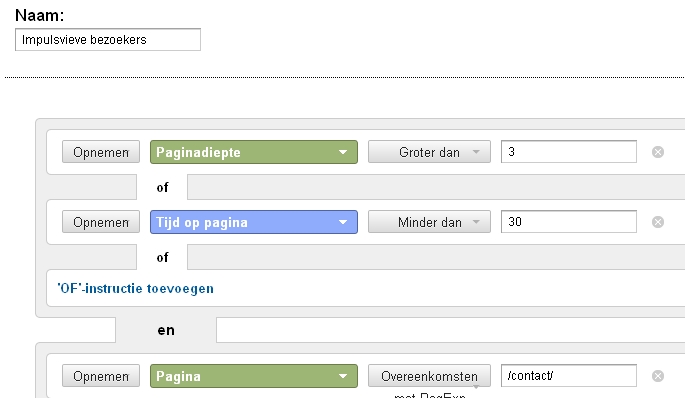Click the 'of' label below Tijd op pagina row
Viewport: 685px width, 398px height.
pyautogui.click(x=163, y=257)
